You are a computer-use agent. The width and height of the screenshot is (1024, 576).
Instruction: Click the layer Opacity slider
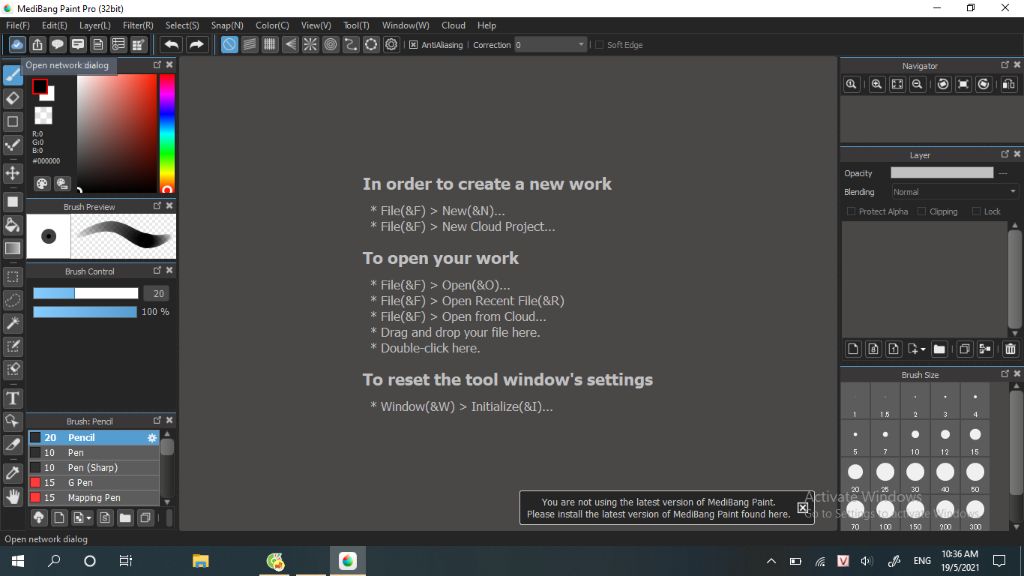(x=942, y=172)
